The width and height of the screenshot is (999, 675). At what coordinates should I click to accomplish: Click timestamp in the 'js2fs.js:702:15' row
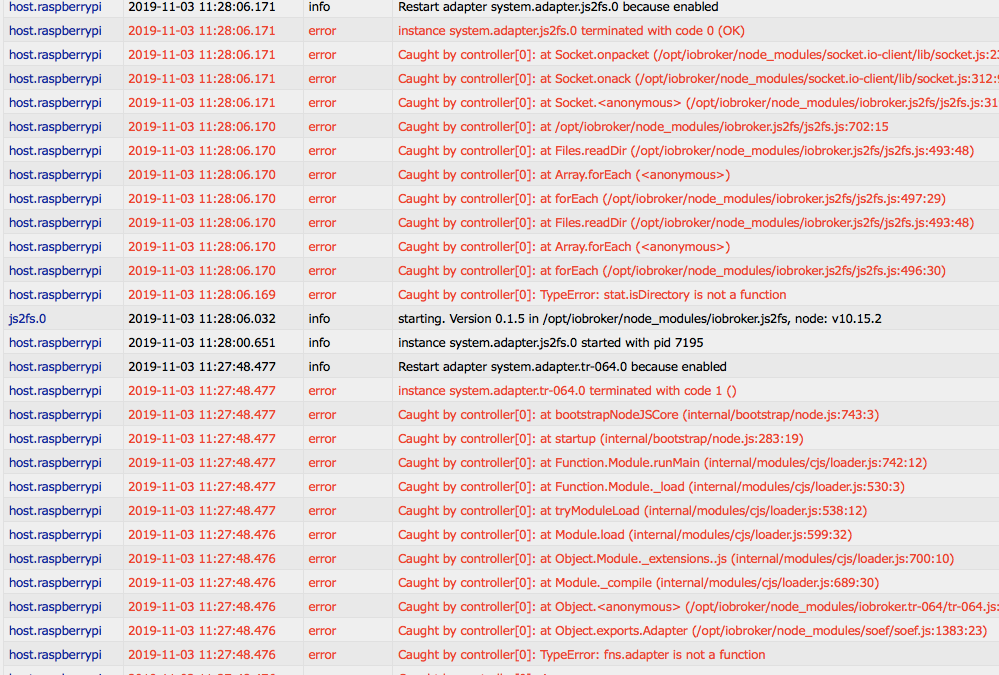(202, 127)
